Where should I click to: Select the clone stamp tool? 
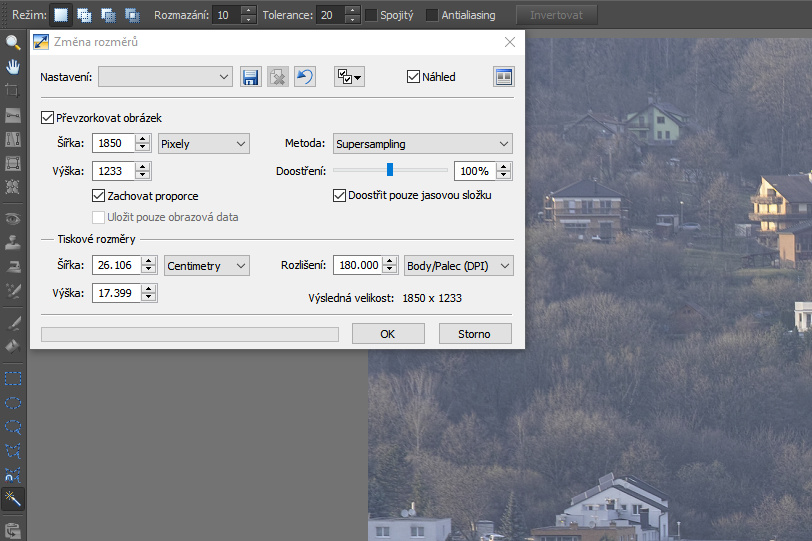(13, 242)
